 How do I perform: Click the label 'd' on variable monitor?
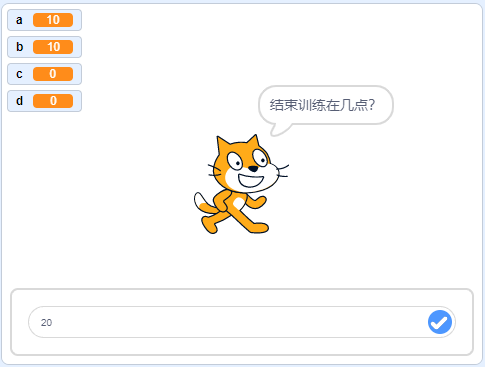tap(19, 101)
